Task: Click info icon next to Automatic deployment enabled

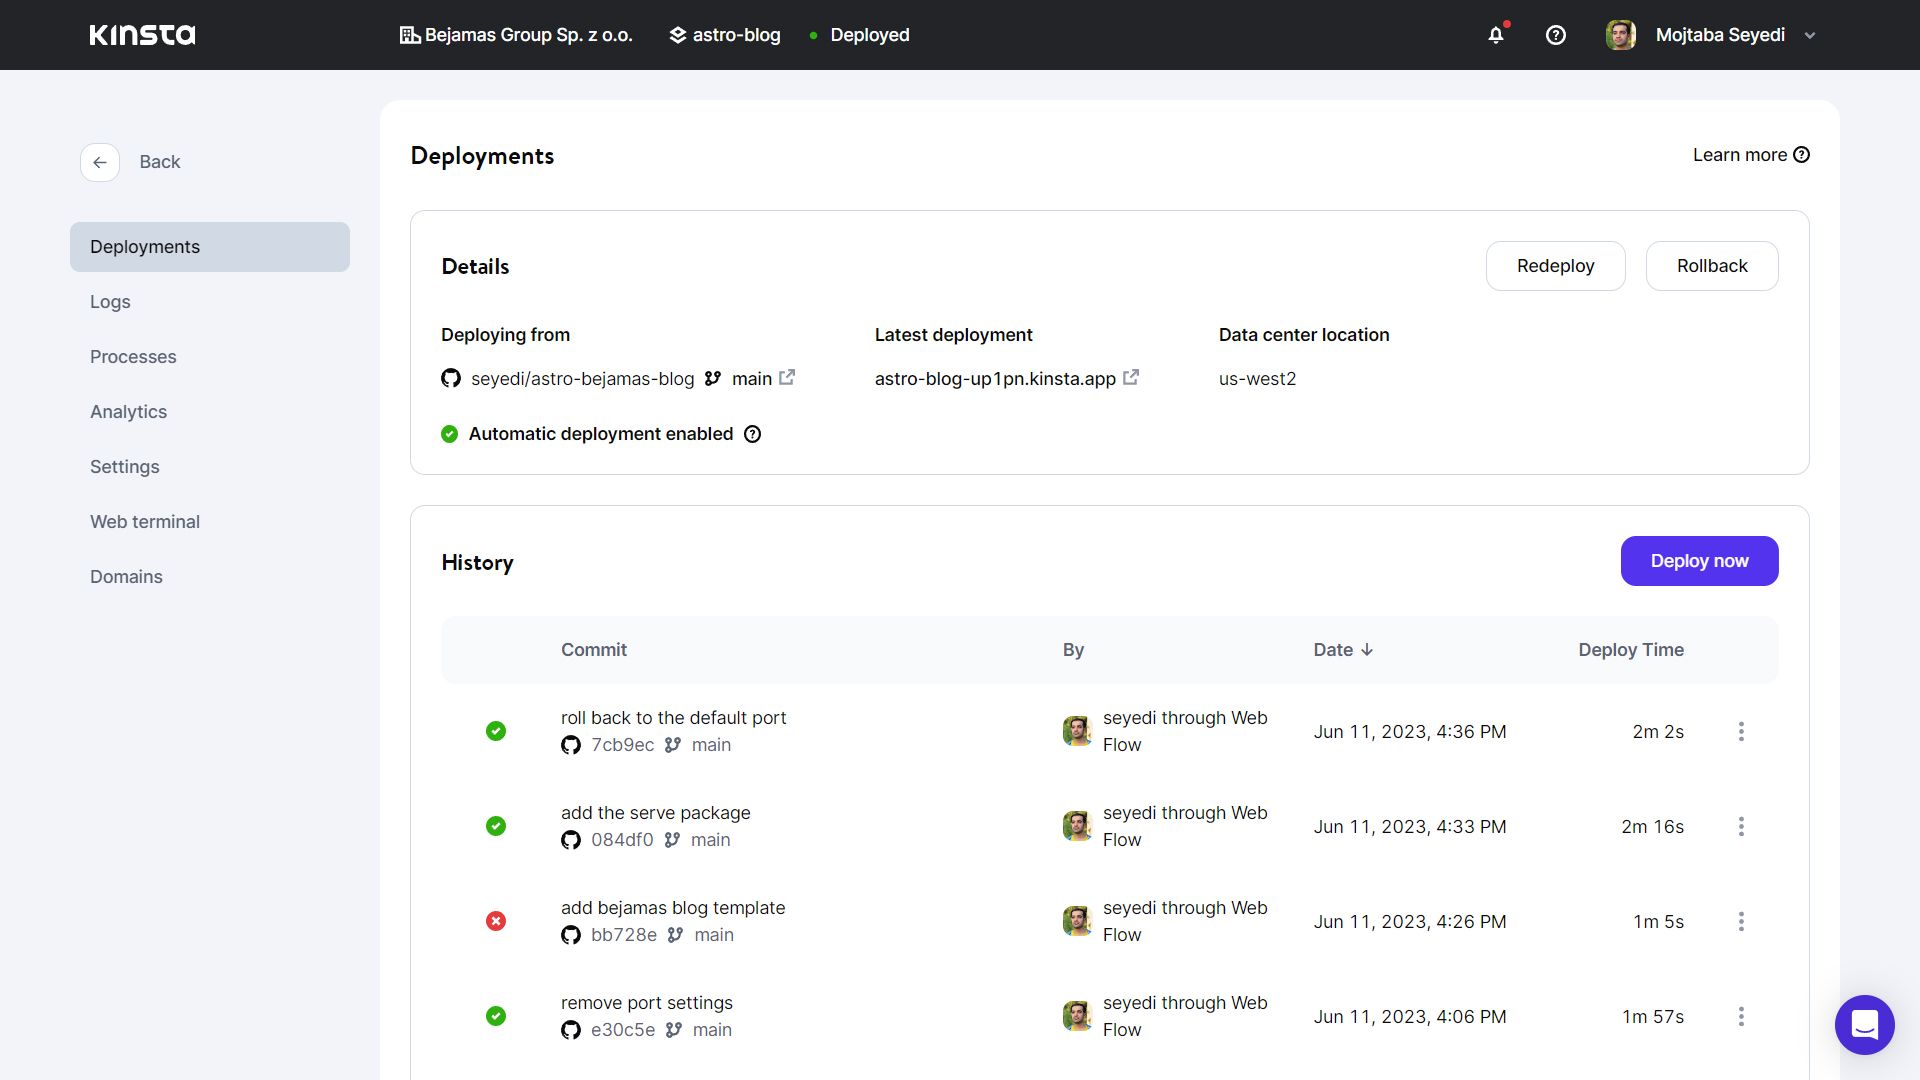Action: [x=753, y=434]
